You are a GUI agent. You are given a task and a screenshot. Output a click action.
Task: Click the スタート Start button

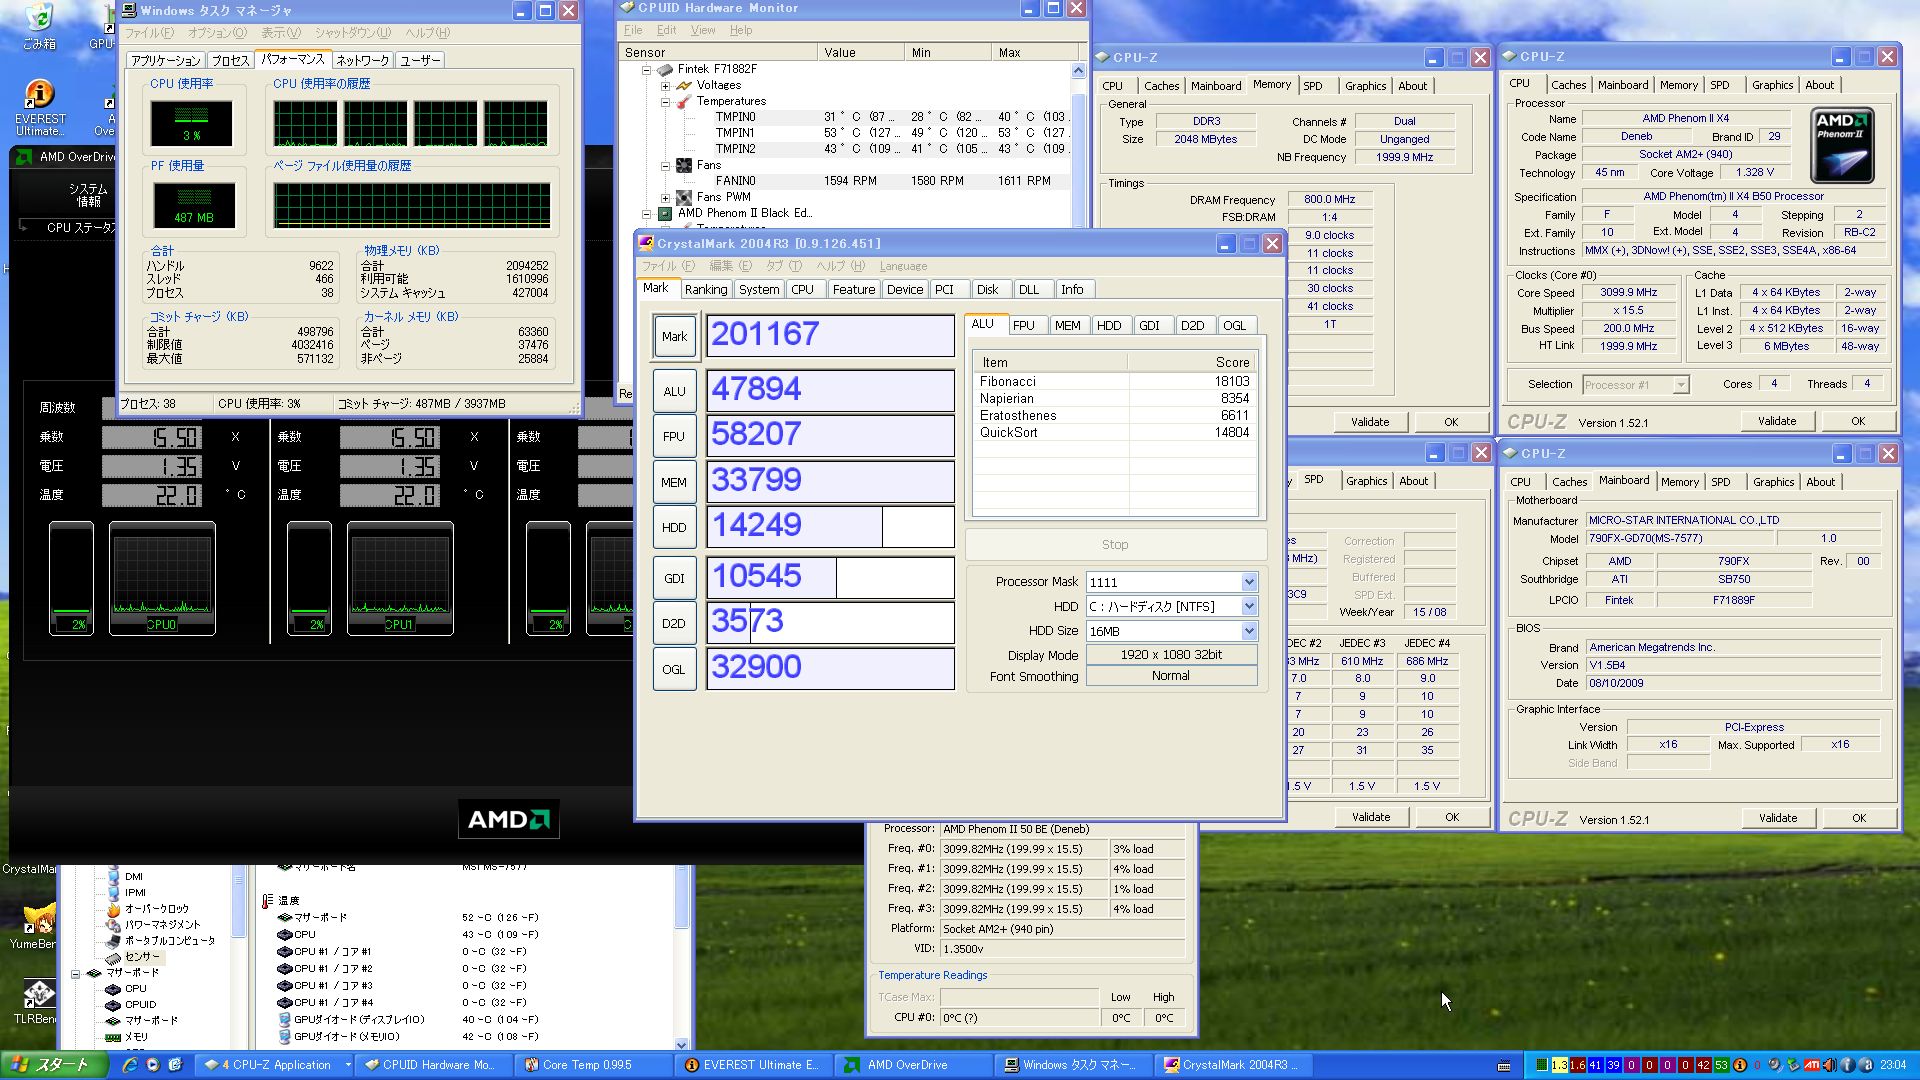tap(50, 1065)
